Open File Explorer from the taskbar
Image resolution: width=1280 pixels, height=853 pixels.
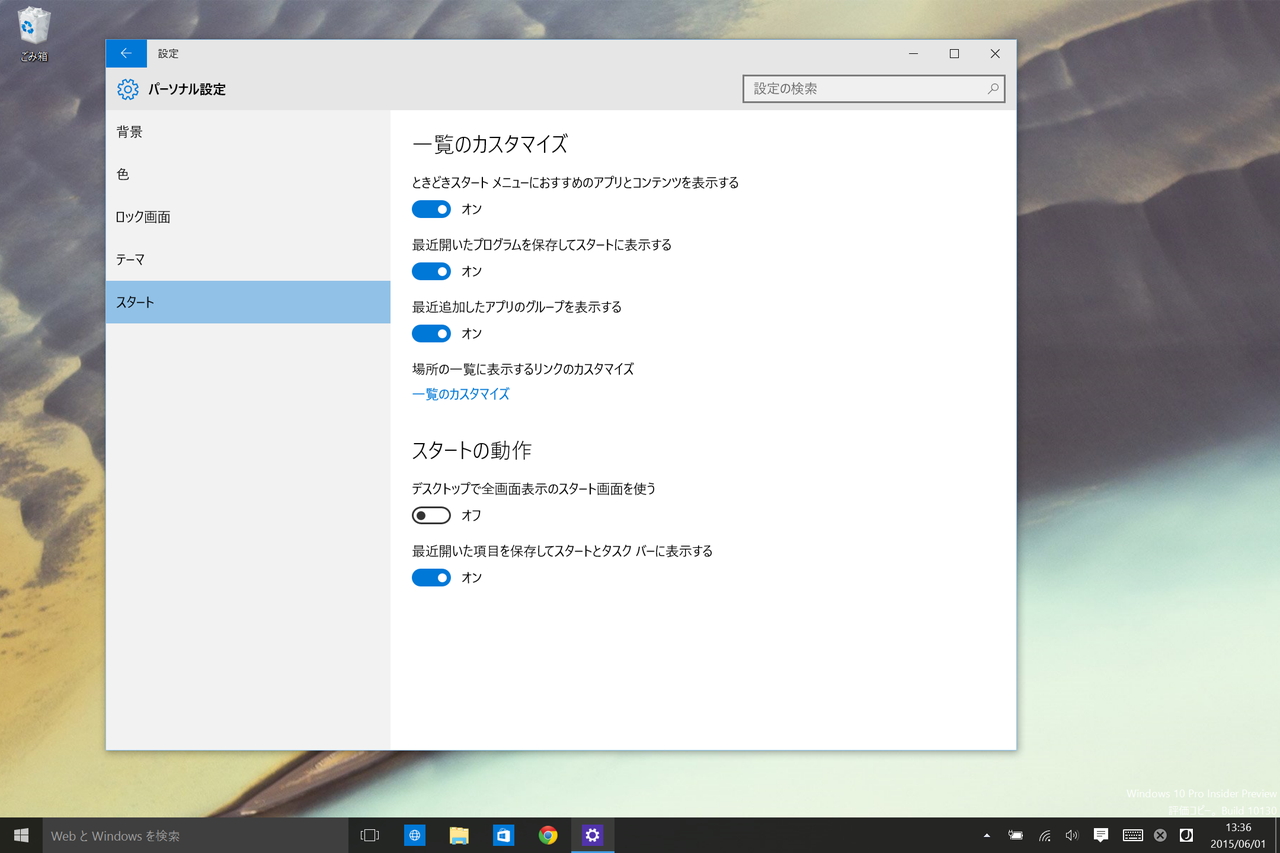tap(458, 835)
